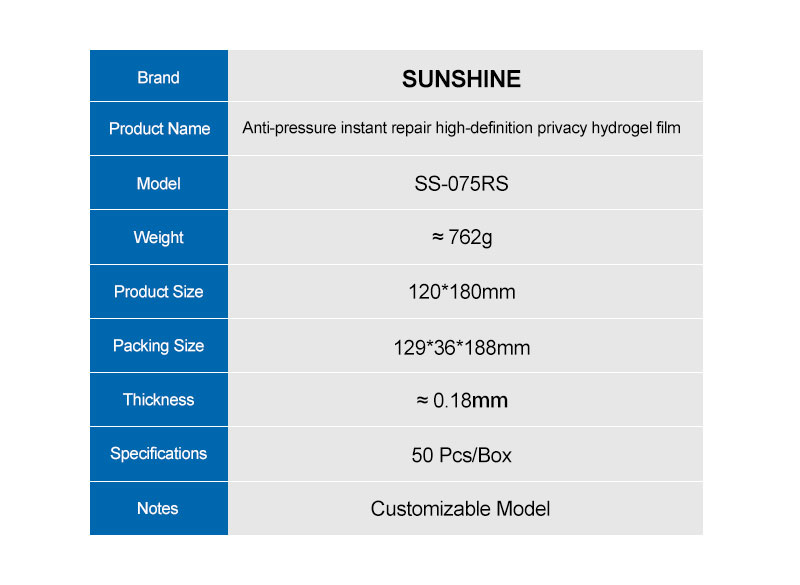This screenshot has width=800, height=585.
Task: Select the SUNSHINE brand name text
Action: coord(461,79)
